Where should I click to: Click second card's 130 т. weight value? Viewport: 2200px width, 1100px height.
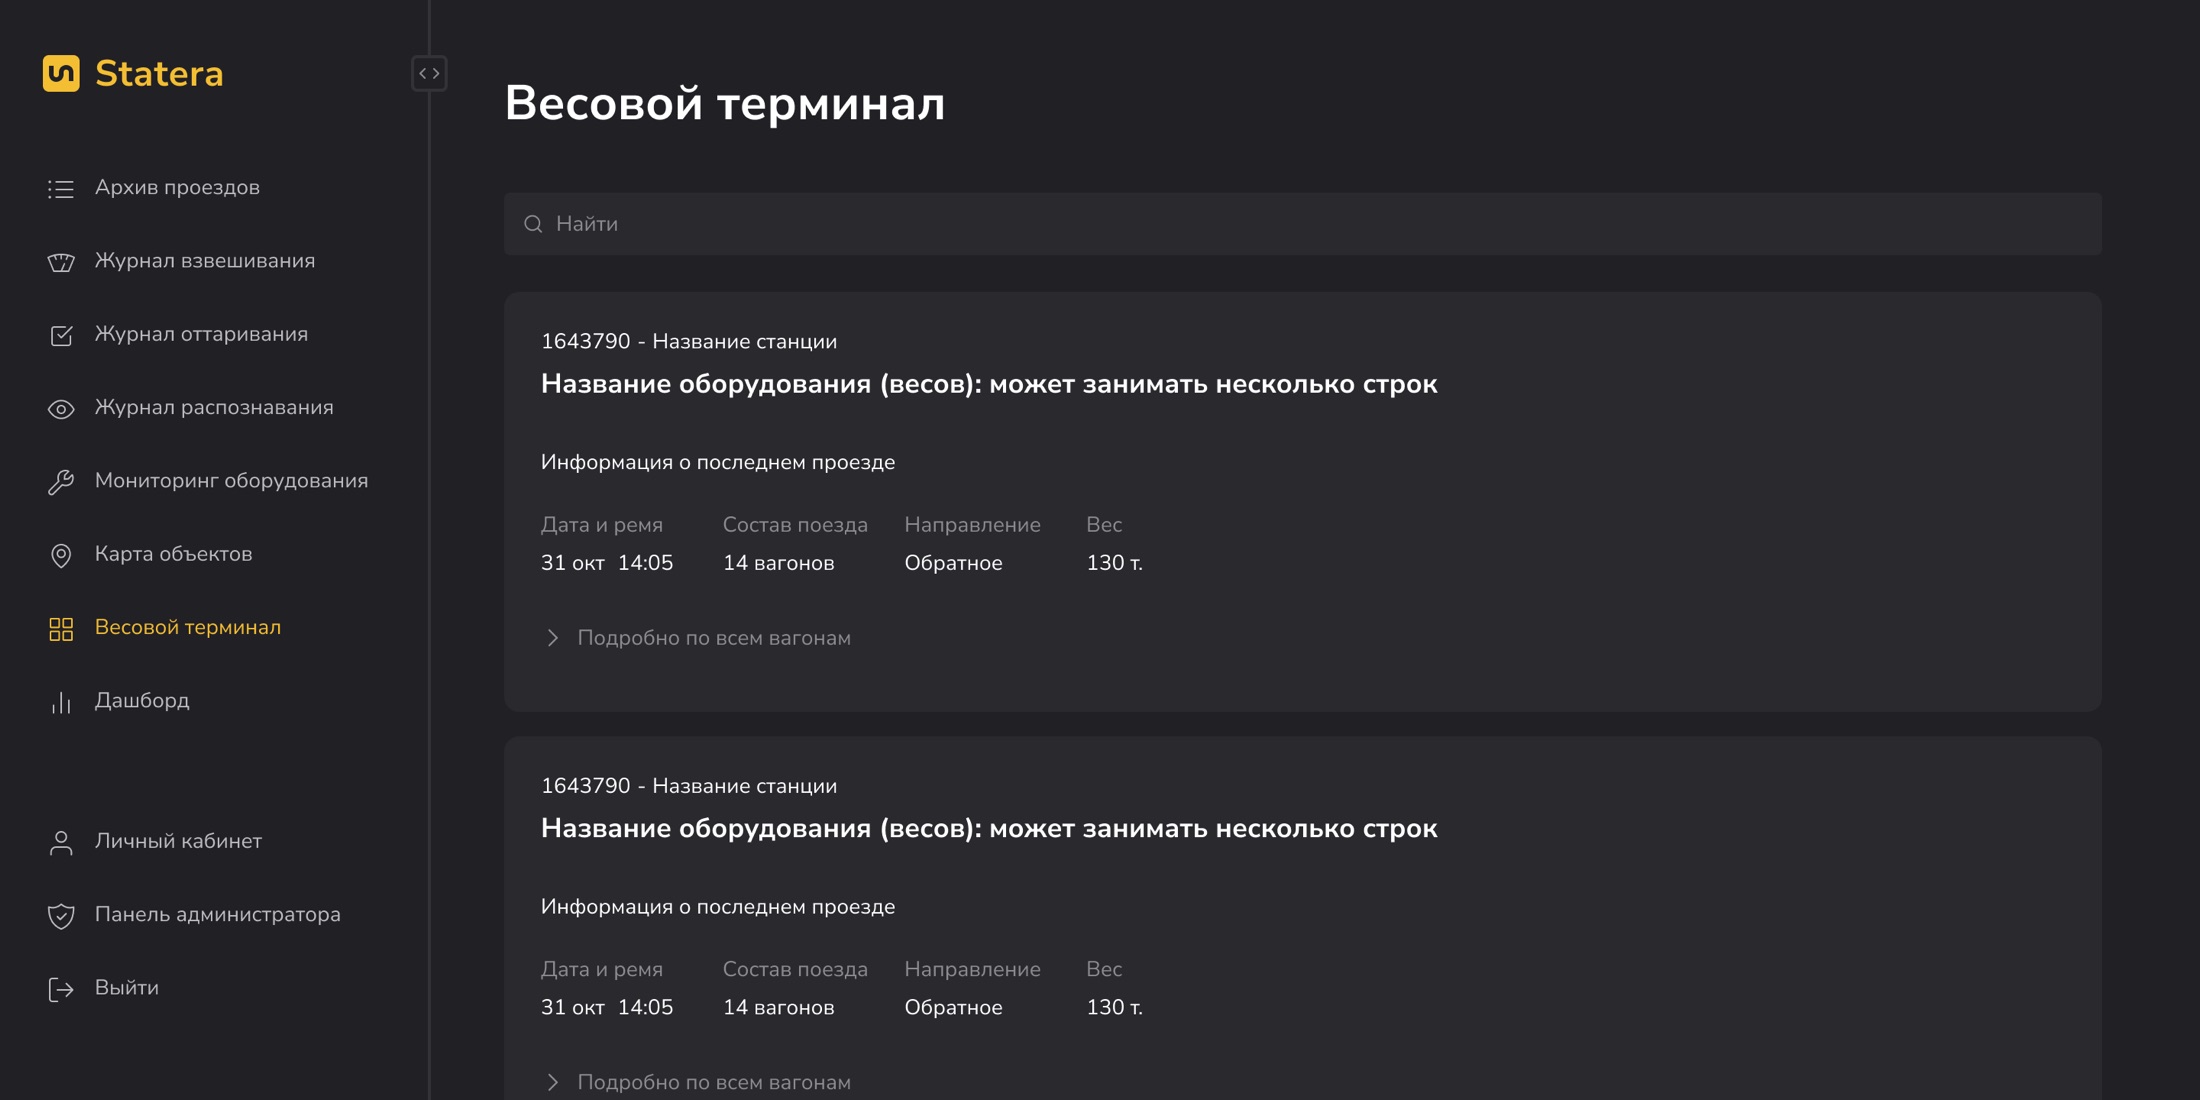tap(1114, 1007)
